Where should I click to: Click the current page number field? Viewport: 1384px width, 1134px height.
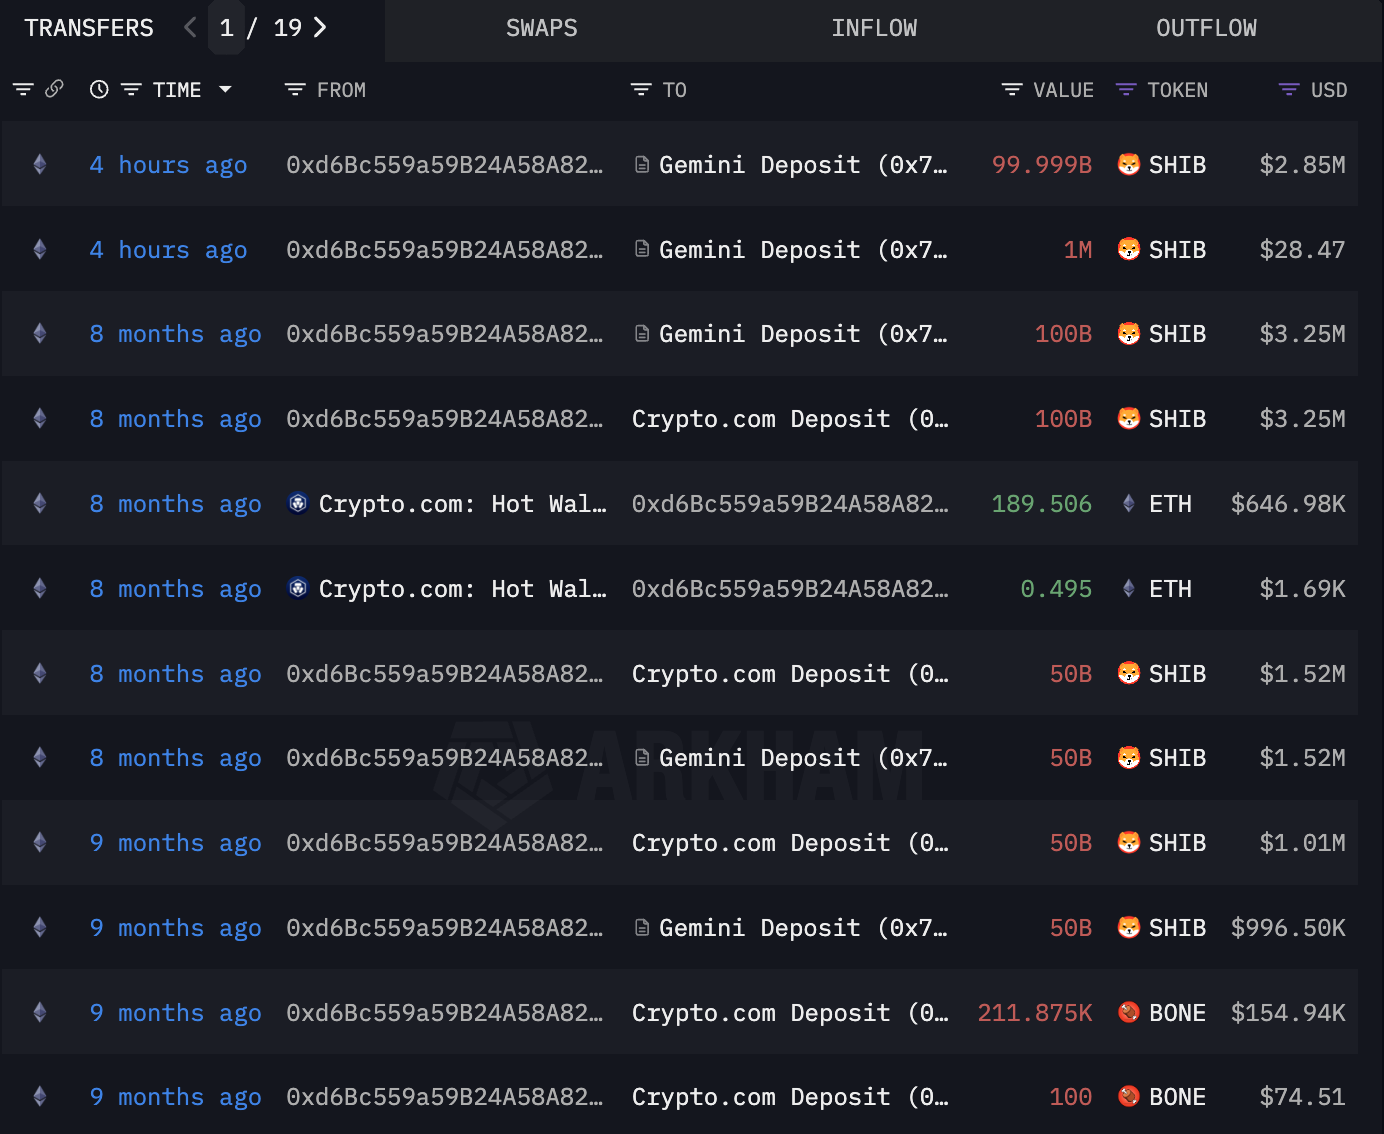[x=227, y=28]
